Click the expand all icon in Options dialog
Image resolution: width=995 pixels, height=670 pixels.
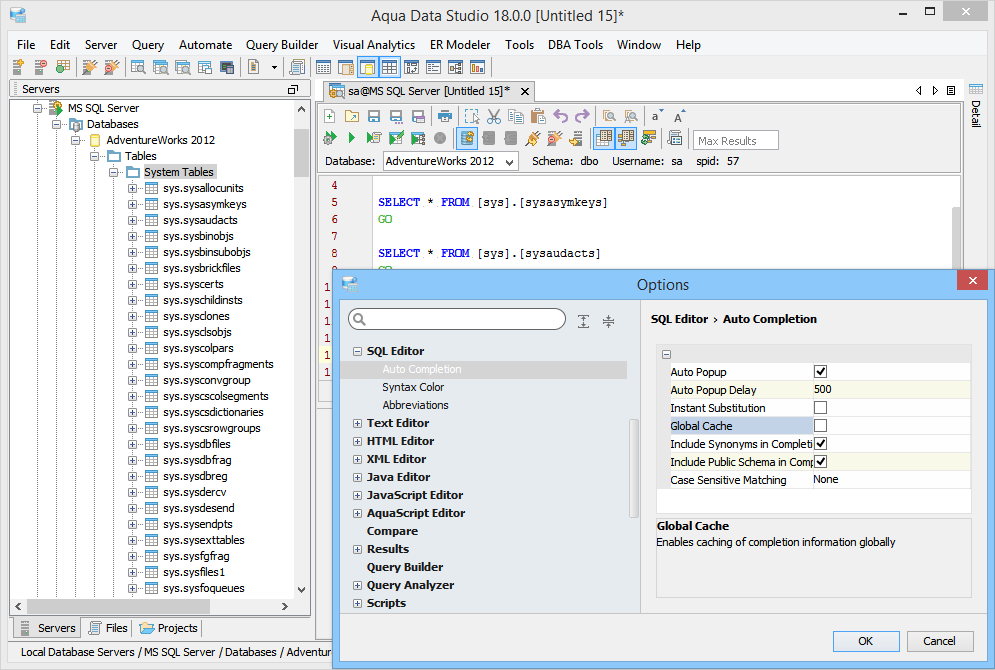click(x=583, y=321)
